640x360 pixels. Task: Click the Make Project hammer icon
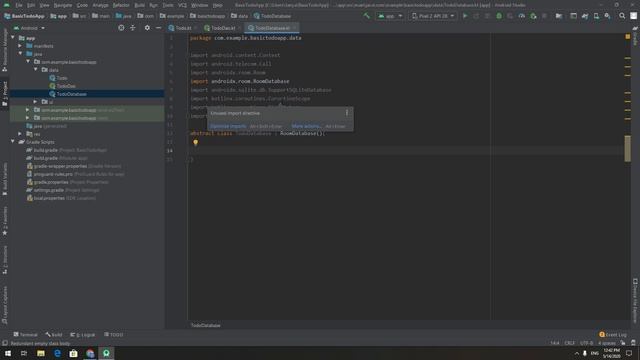point(367,16)
